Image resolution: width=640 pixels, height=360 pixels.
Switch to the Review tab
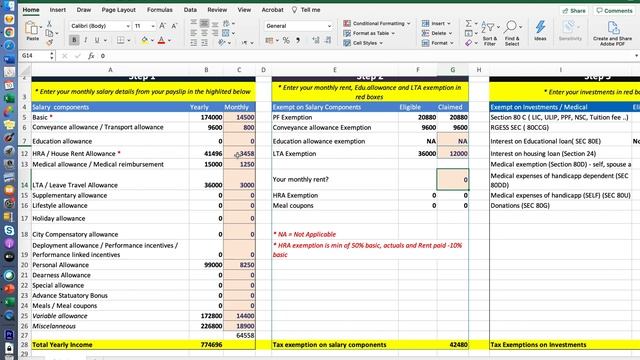[217, 10]
